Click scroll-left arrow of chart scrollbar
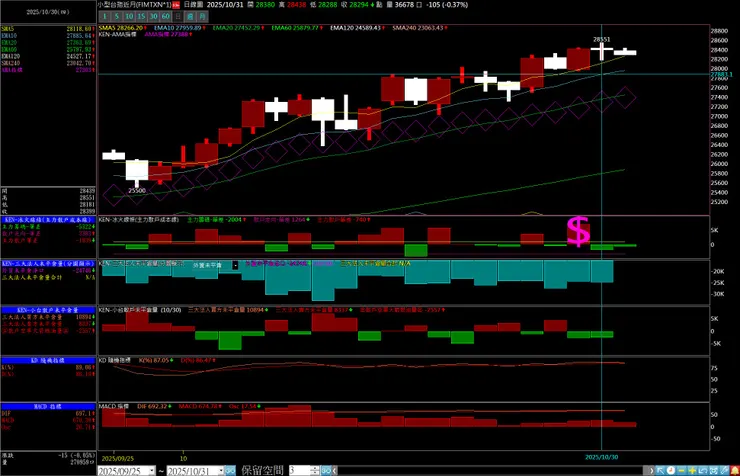740x476 pixels. 335,470
